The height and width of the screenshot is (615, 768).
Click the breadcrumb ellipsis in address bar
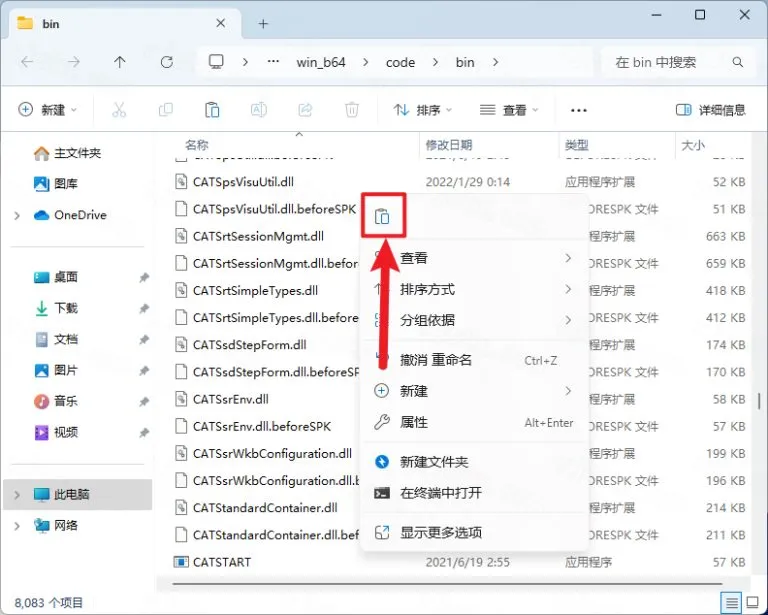point(273,62)
